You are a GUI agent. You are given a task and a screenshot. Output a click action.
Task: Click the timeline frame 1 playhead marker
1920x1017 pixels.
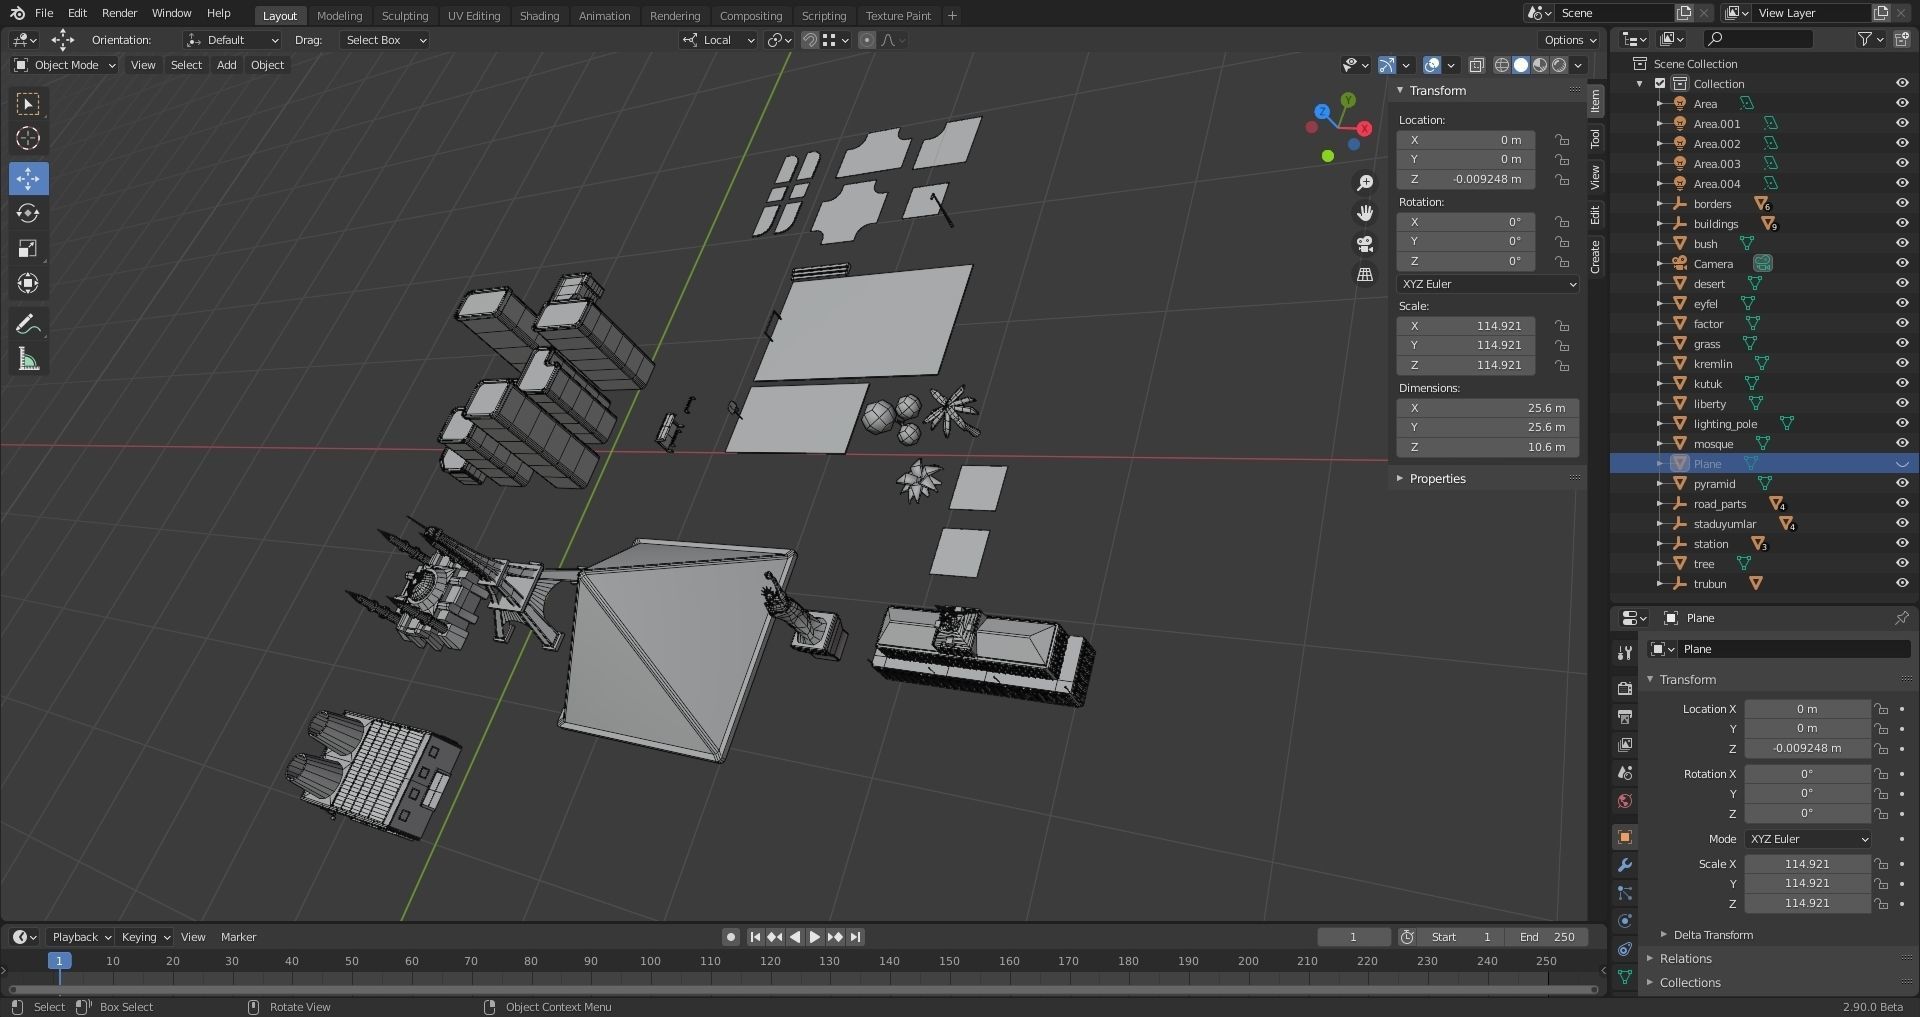(x=59, y=961)
